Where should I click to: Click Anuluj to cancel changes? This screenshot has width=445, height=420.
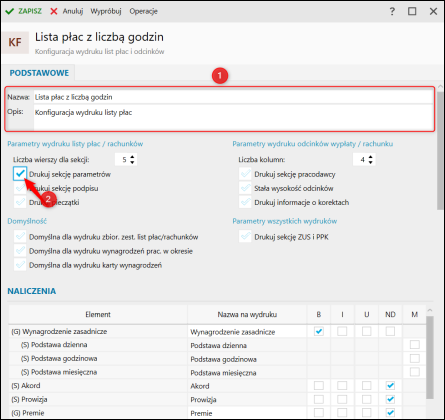click(67, 11)
